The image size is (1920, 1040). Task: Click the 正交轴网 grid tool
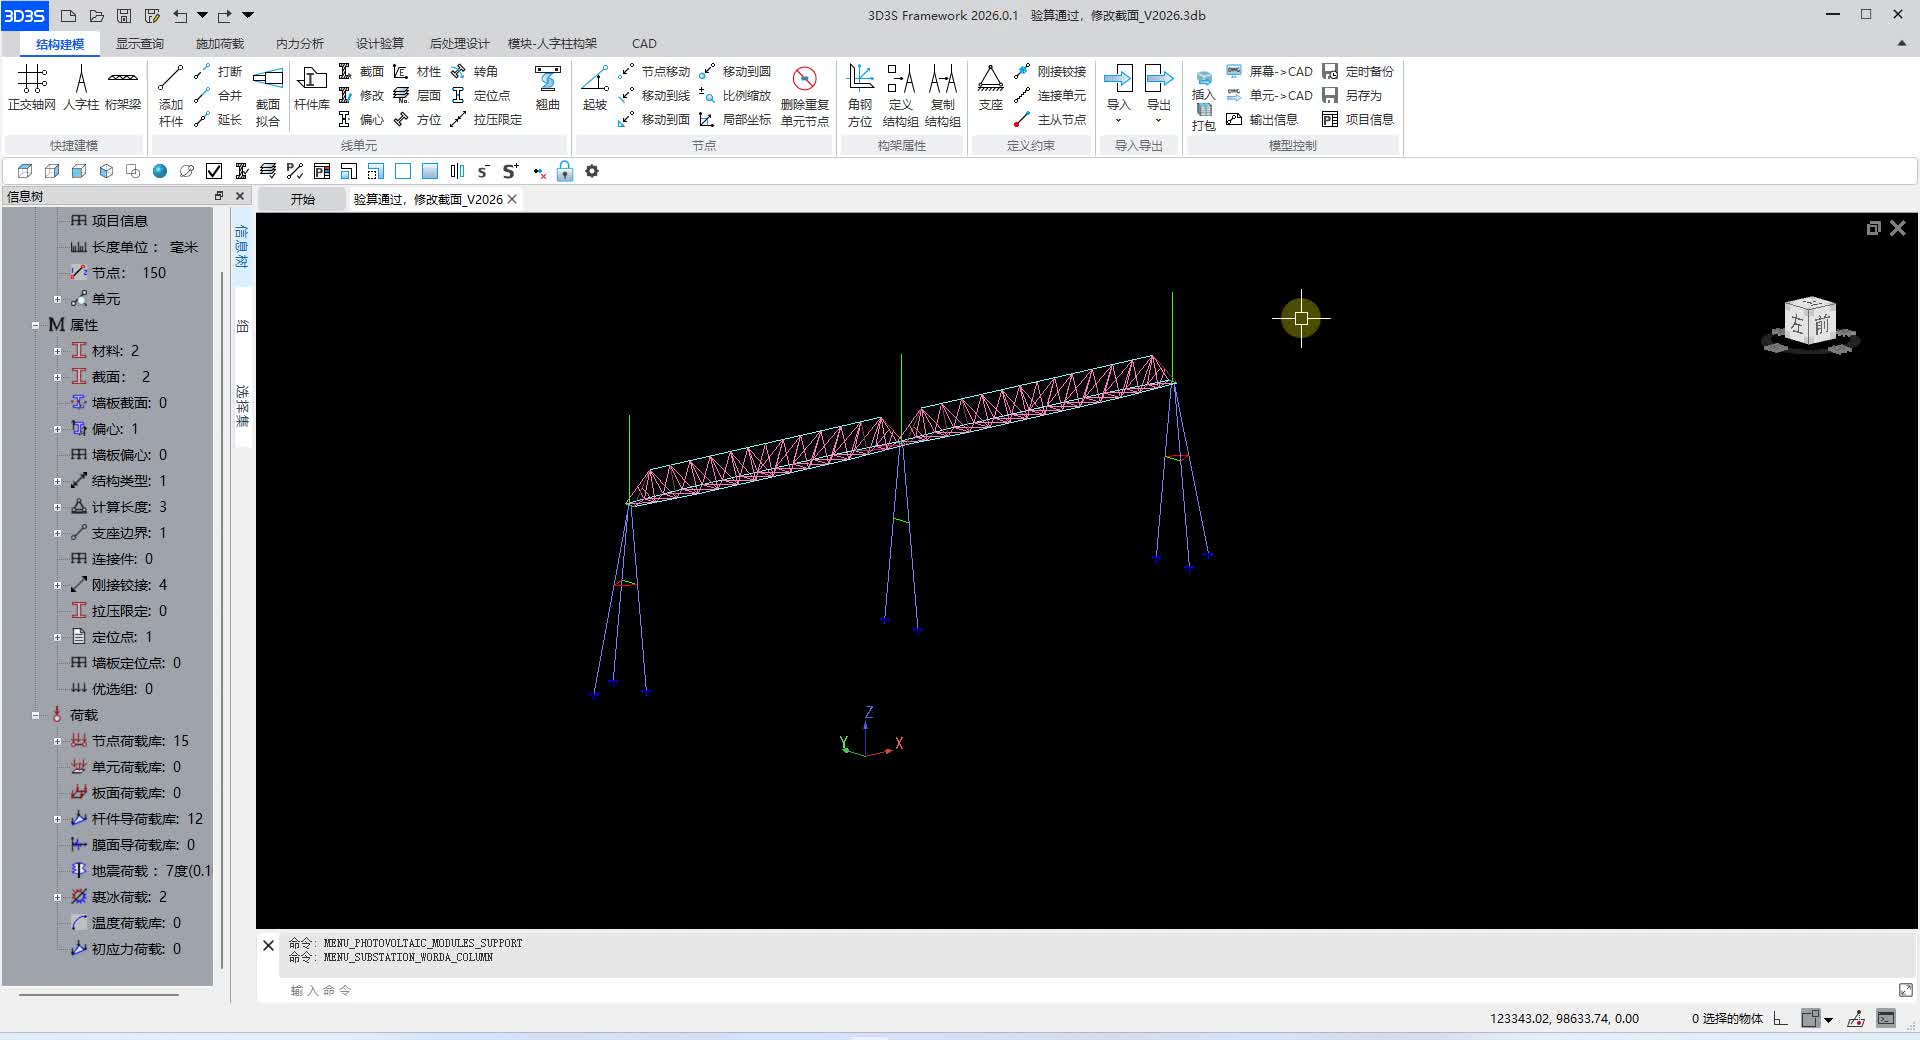click(x=32, y=87)
